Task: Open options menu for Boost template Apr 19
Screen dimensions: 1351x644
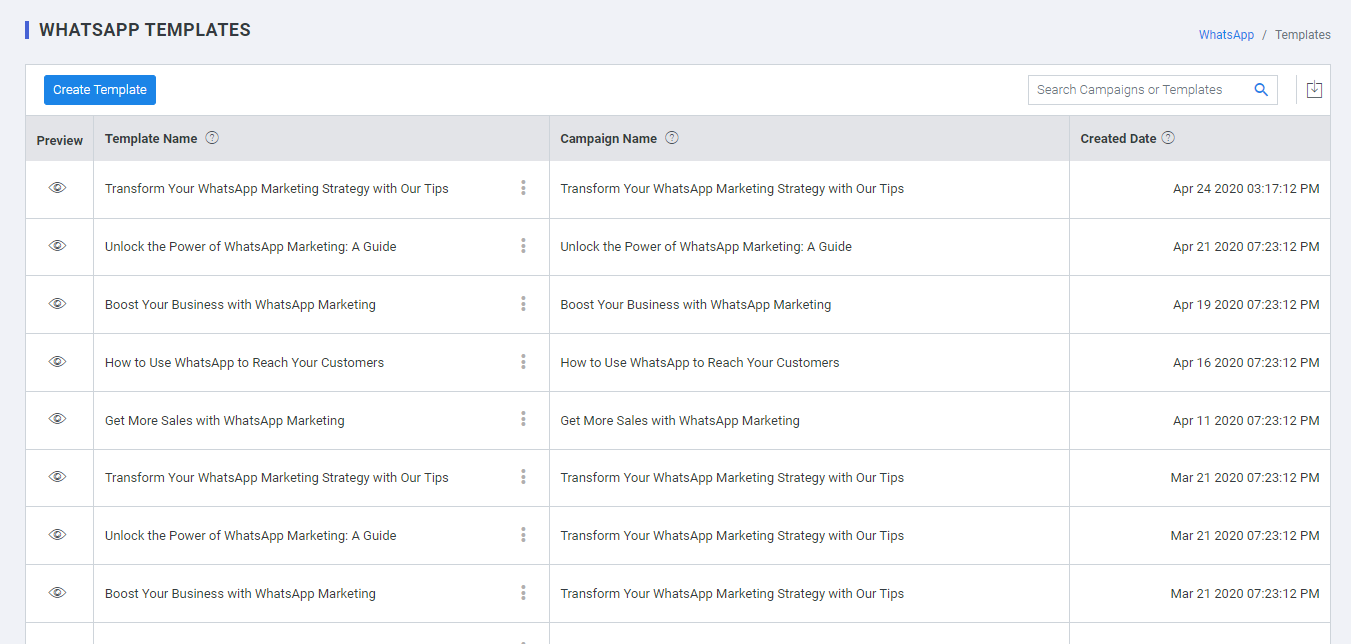Action: (523, 304)
